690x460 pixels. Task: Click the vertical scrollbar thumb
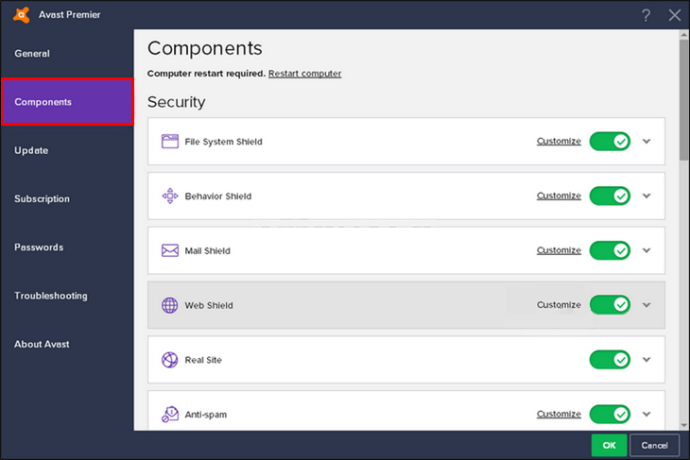[x=684, y=99]
